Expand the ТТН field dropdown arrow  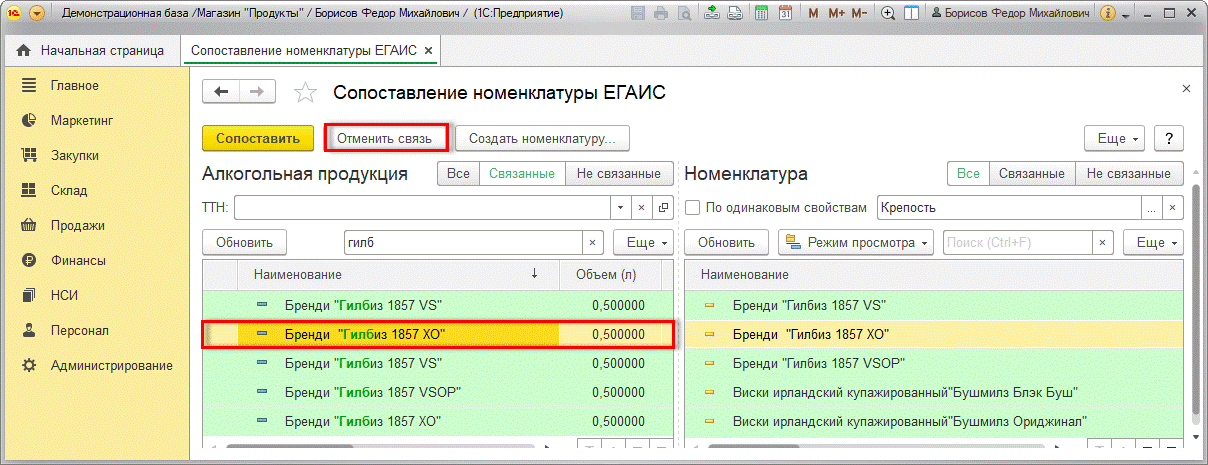620,208
